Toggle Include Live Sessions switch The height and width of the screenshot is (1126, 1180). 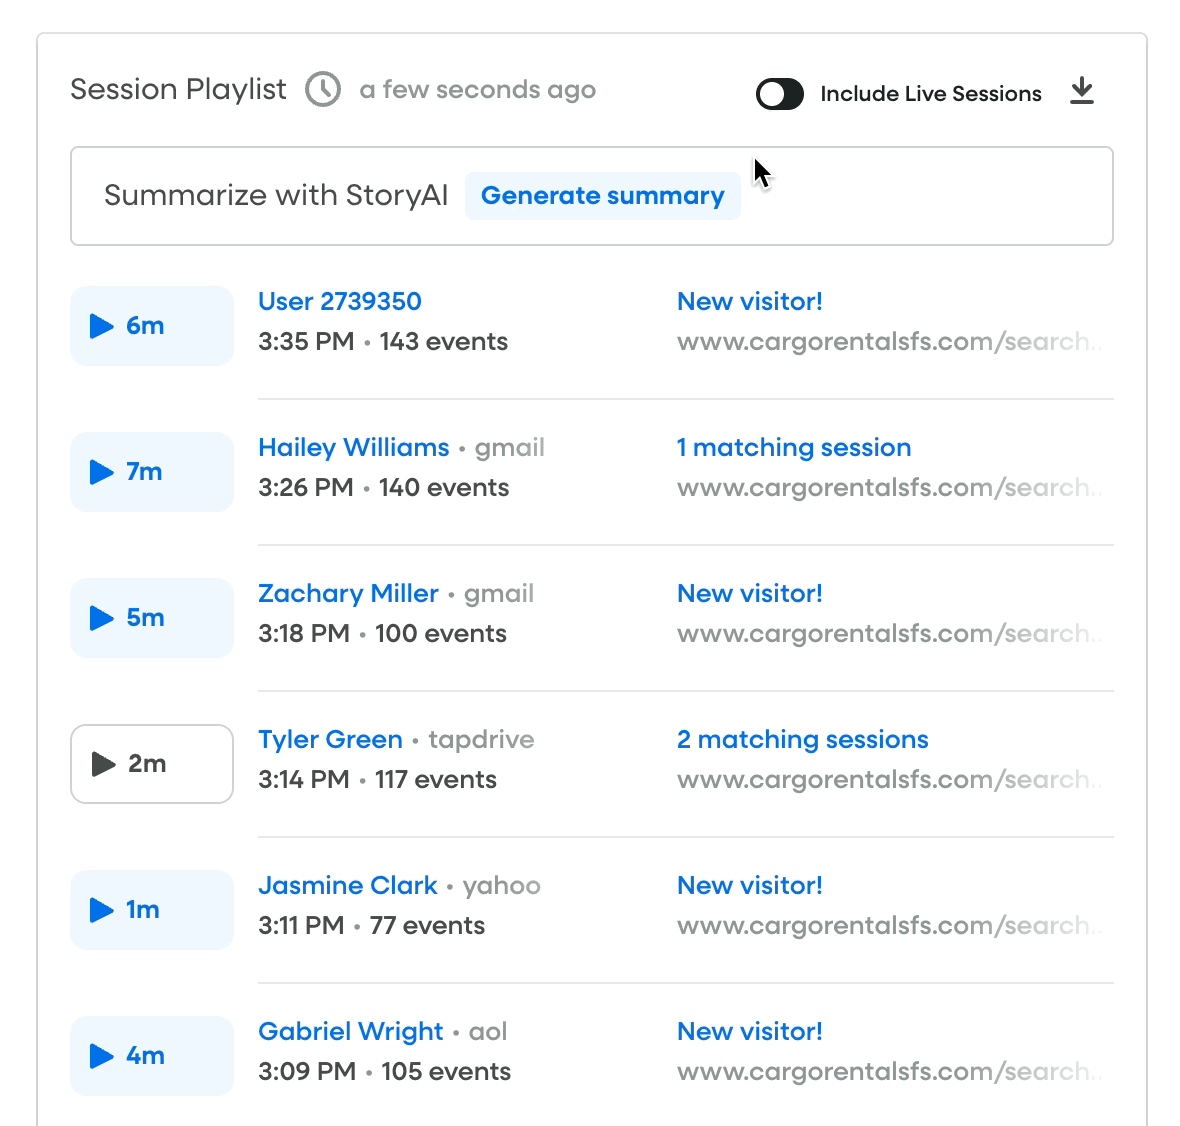[x=780, y=94]
